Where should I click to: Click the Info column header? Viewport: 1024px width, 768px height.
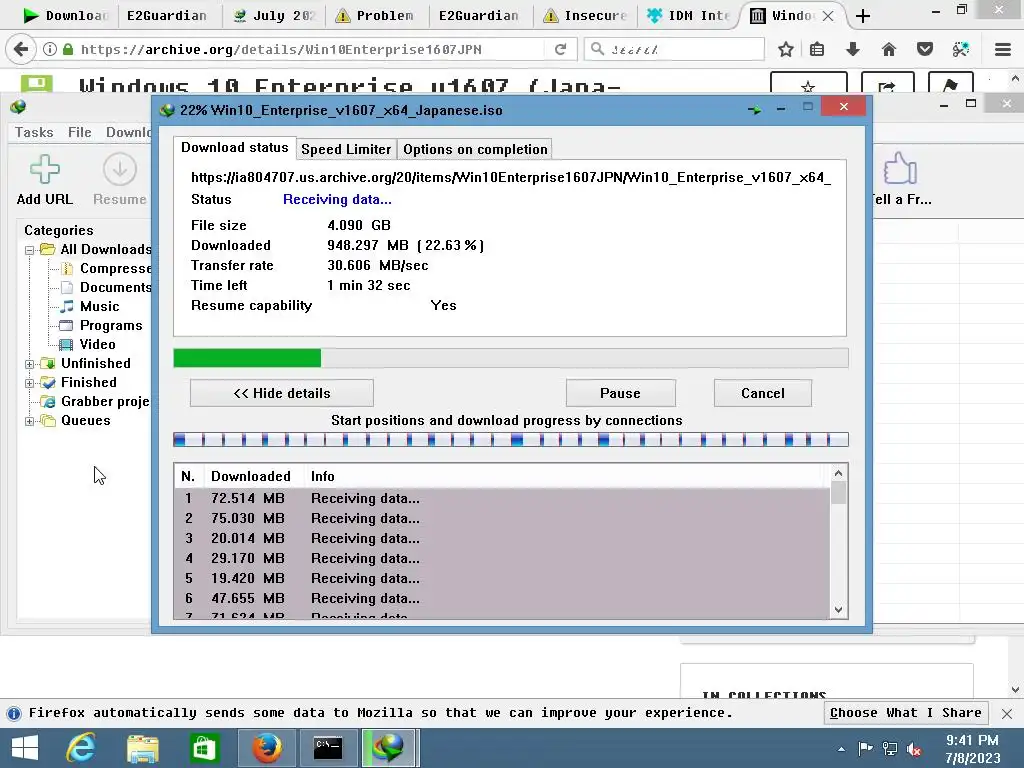click(567, 477)
